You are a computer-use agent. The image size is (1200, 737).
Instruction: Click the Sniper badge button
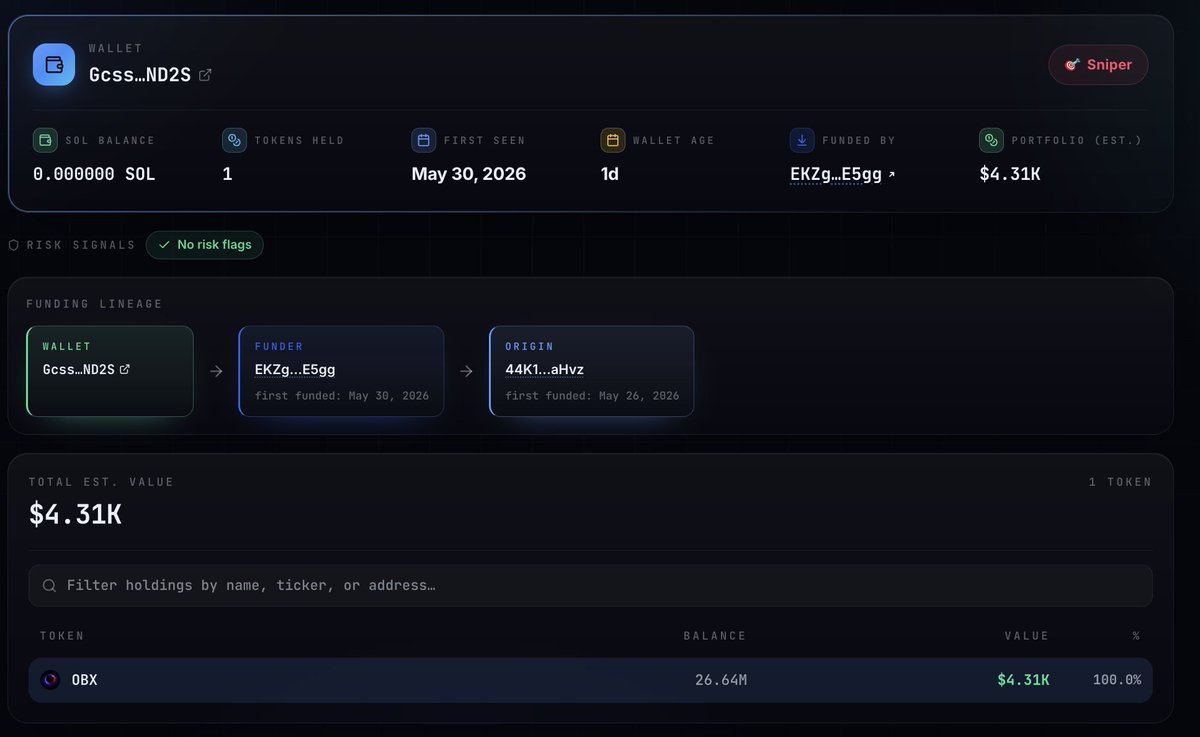click(x=1098, y=65)
